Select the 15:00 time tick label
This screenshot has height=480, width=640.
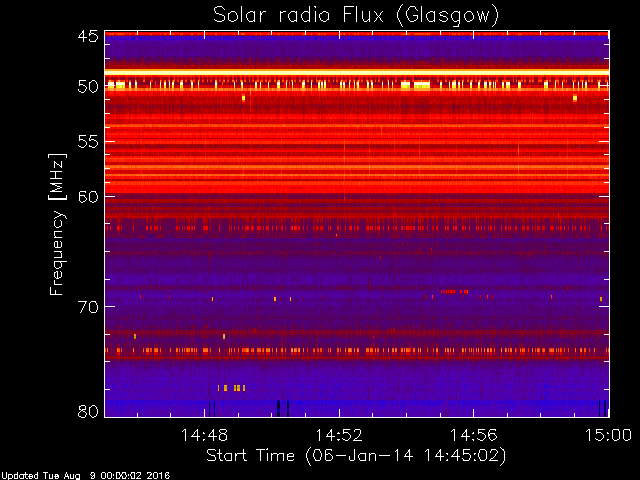pyautogui.click(x=608, y=435)
